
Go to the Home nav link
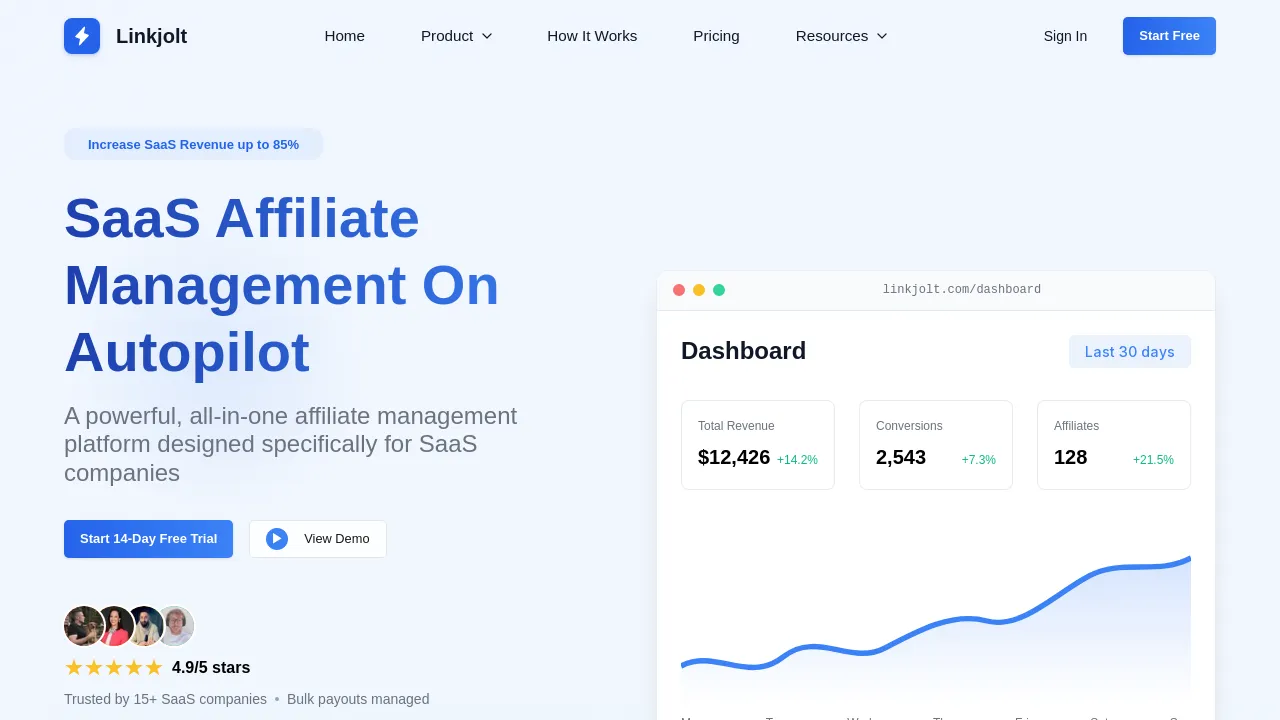pyautogui.click(x=345, y=36)
